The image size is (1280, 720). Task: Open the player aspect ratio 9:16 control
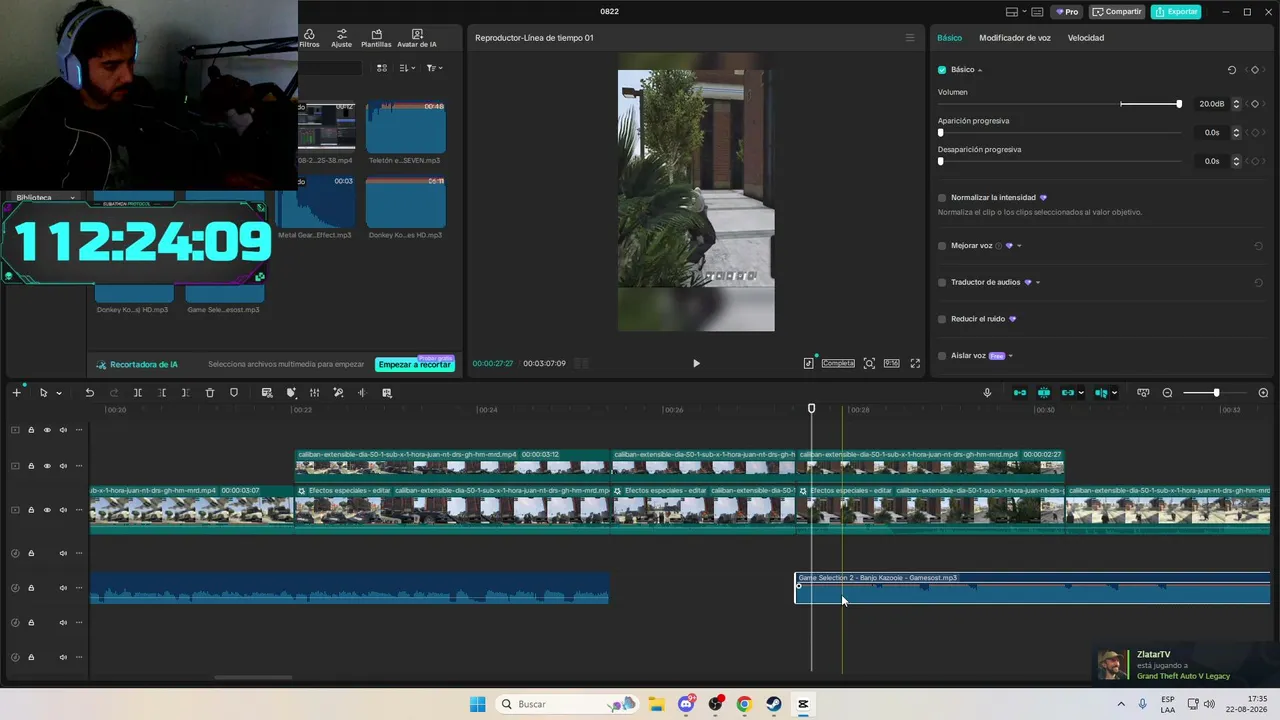[x=891, y=364]
